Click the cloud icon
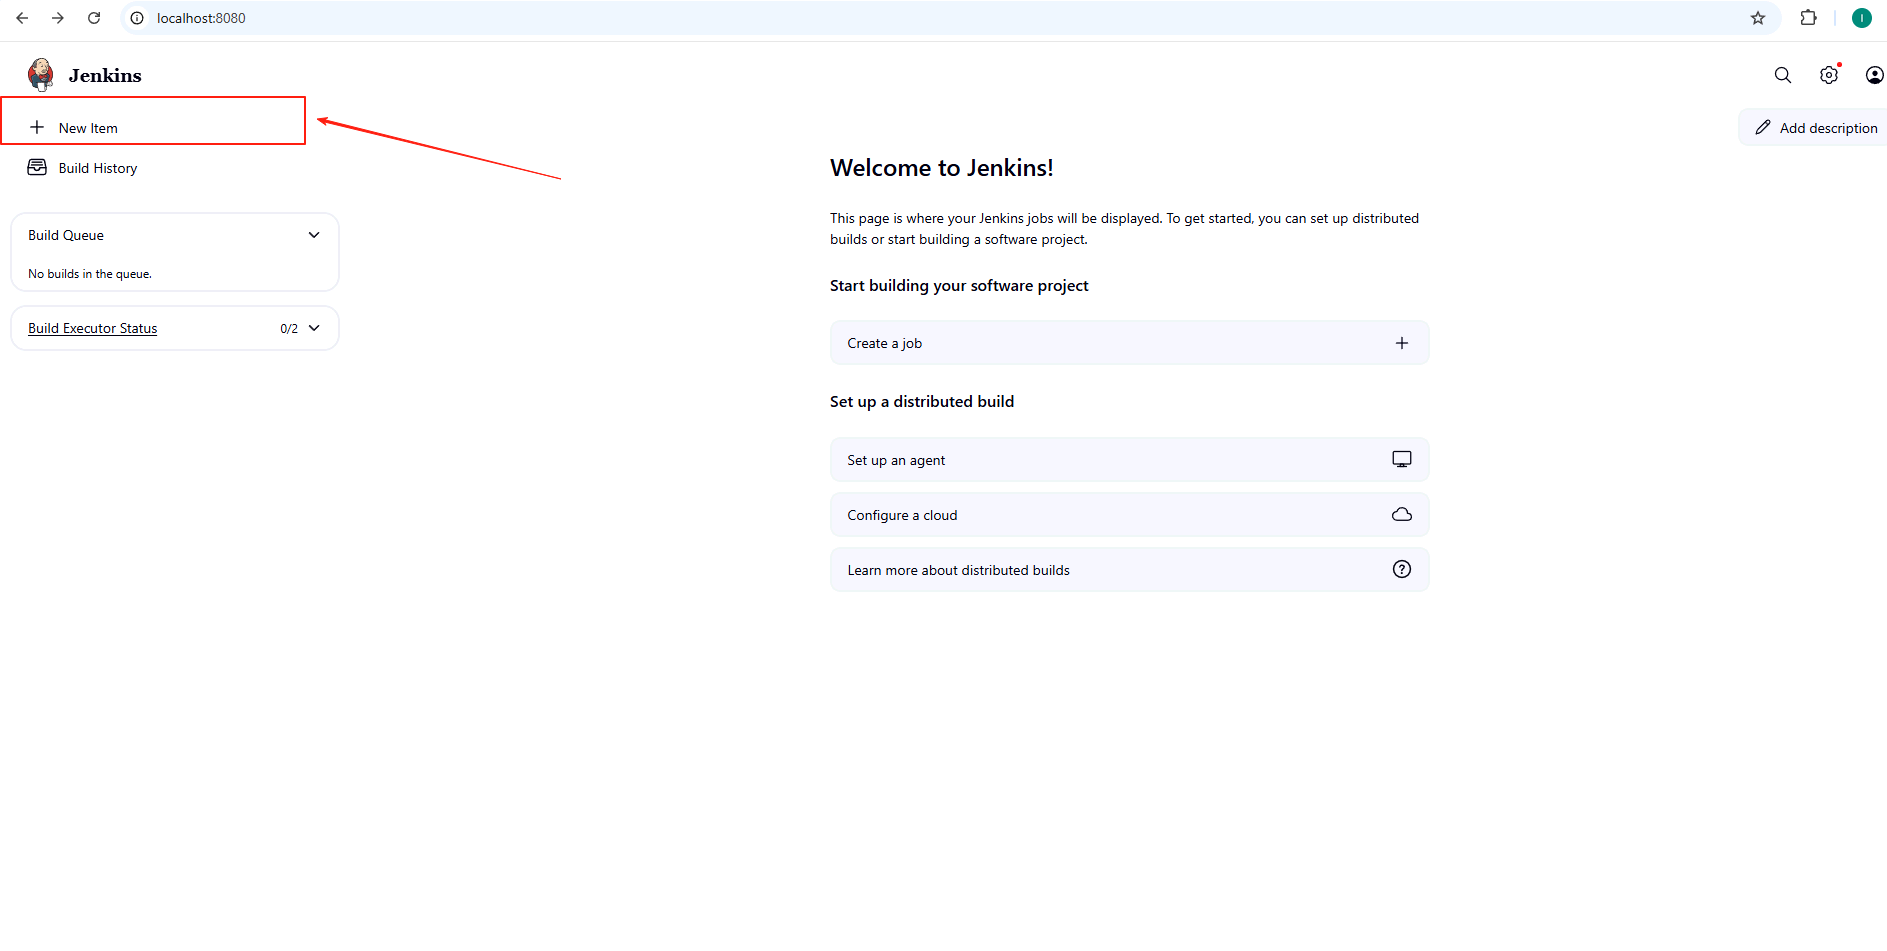 pyautogui.click(x=1402, y=514)
